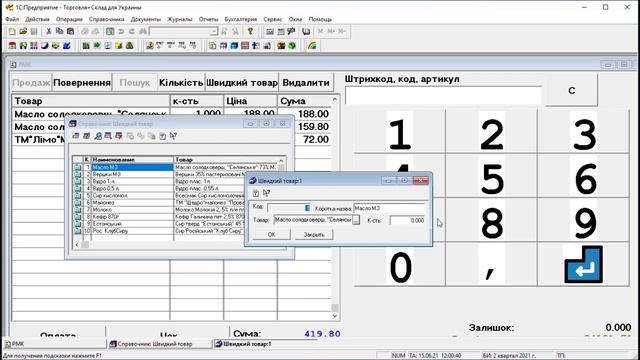Click the receipt table vertical scrollbar down arrow
640x360 pixels.
click(x=335, y=316)
